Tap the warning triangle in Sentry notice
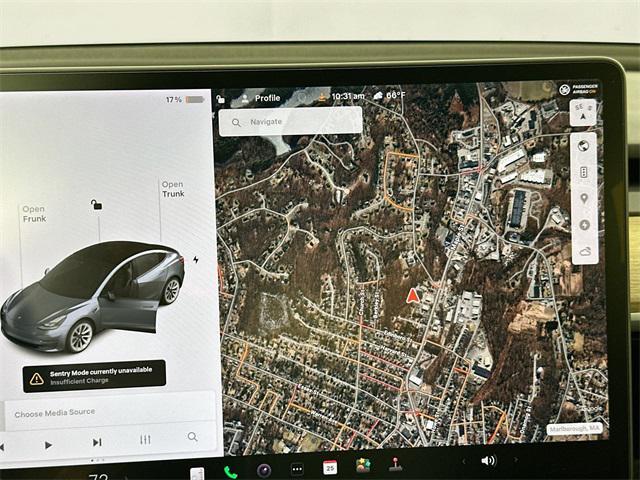Screen dimensions: 640x480 37,379
